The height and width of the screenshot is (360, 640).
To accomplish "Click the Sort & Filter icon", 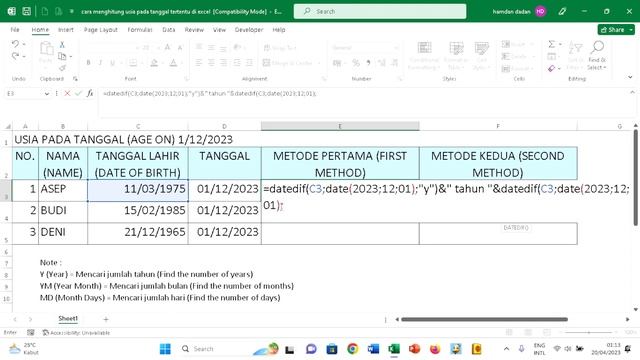I will [575, 56].
